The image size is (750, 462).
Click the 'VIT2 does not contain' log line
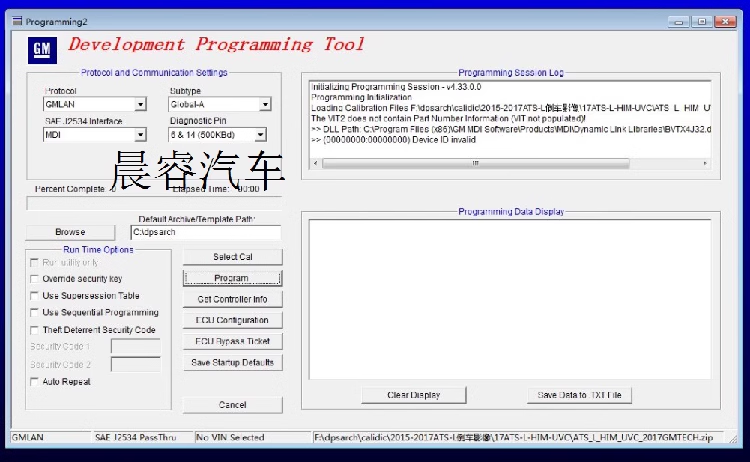click(x=448, y=118)
